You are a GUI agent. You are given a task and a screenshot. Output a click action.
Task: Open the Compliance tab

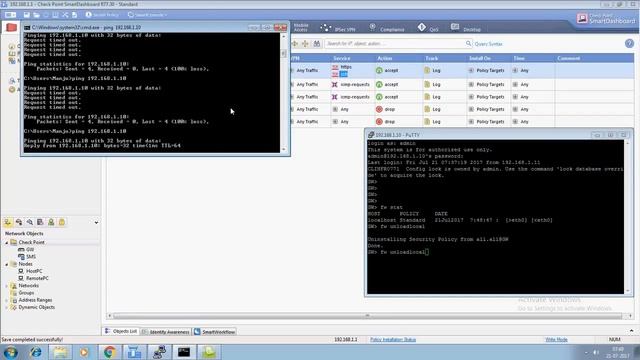click(387, 28)
